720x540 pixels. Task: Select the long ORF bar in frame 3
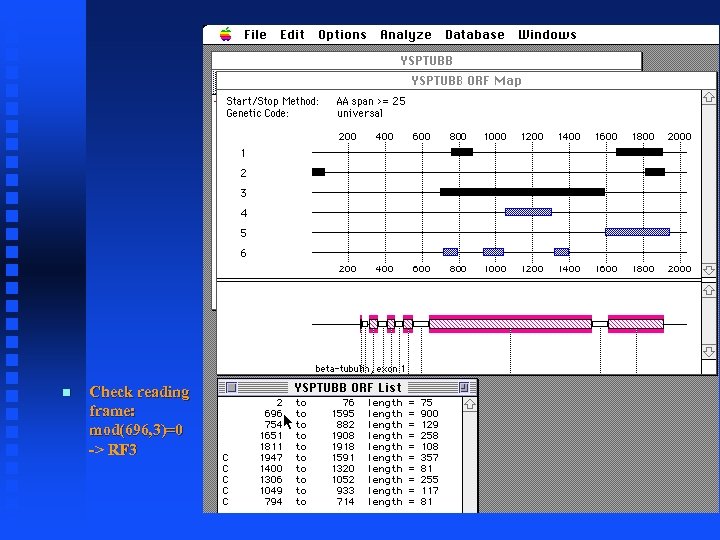pos(523,192)
